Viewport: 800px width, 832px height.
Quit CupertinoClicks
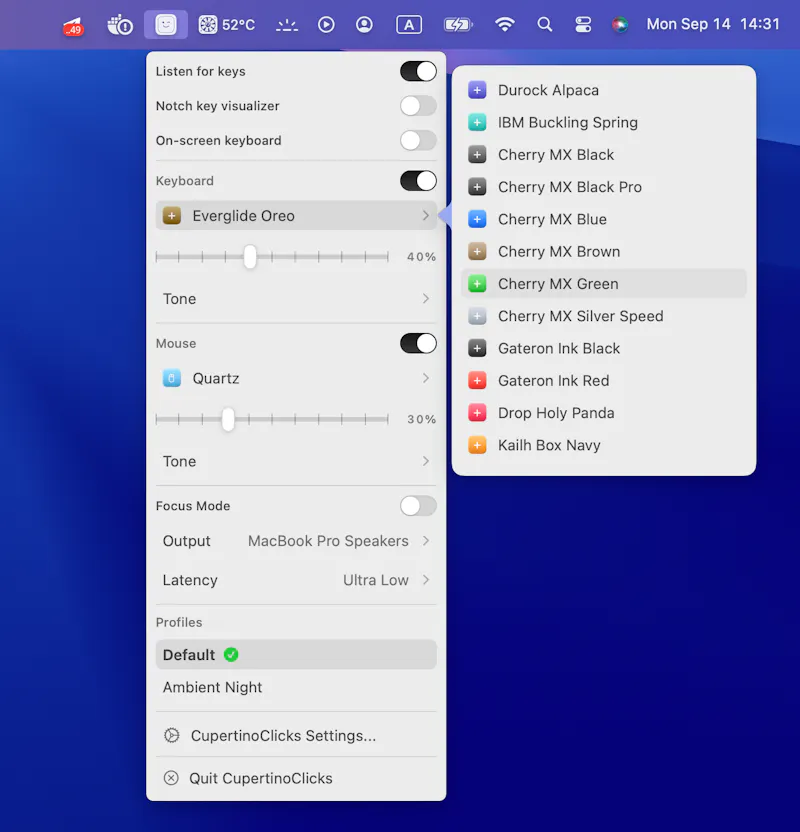point(296,778)
